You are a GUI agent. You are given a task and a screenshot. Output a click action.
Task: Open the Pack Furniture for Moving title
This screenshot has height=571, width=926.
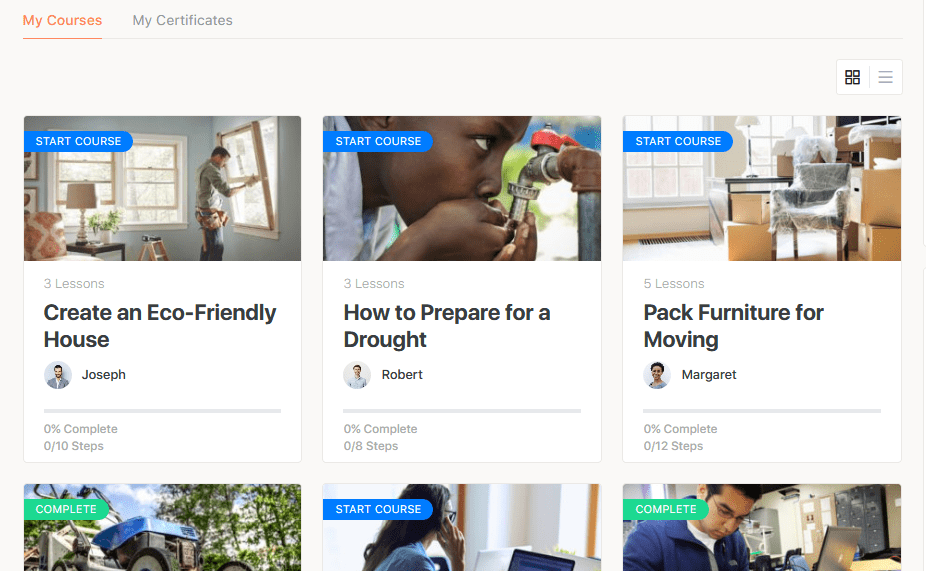[733, 326]
